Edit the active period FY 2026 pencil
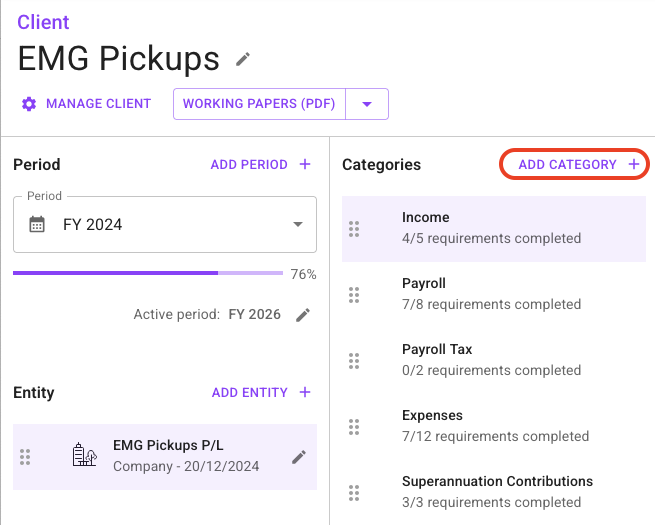 click(303, 315)
